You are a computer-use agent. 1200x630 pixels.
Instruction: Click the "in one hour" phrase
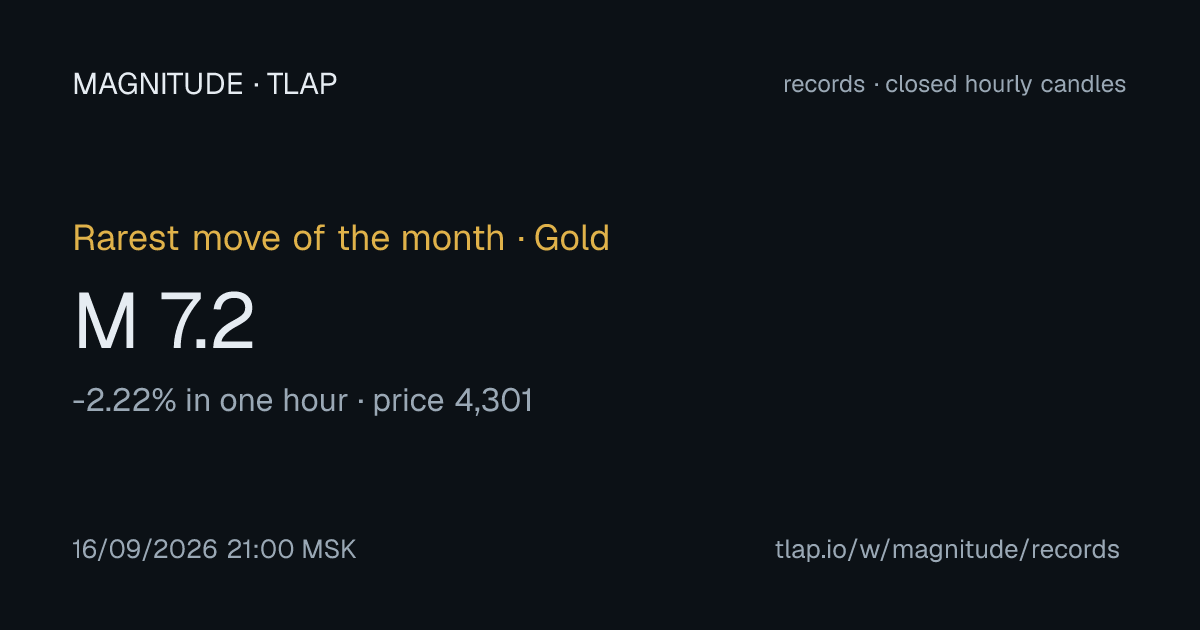(x=267, y=401)
